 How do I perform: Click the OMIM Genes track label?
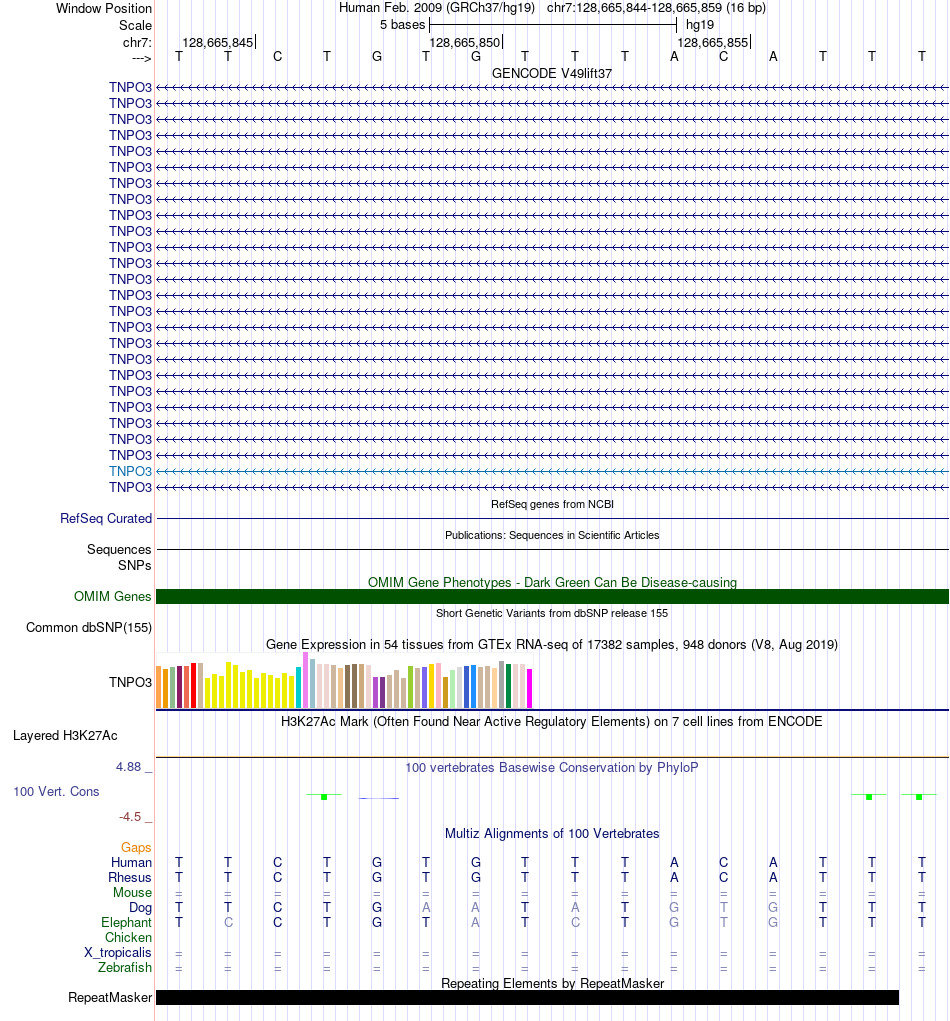[x=113, y=596]
